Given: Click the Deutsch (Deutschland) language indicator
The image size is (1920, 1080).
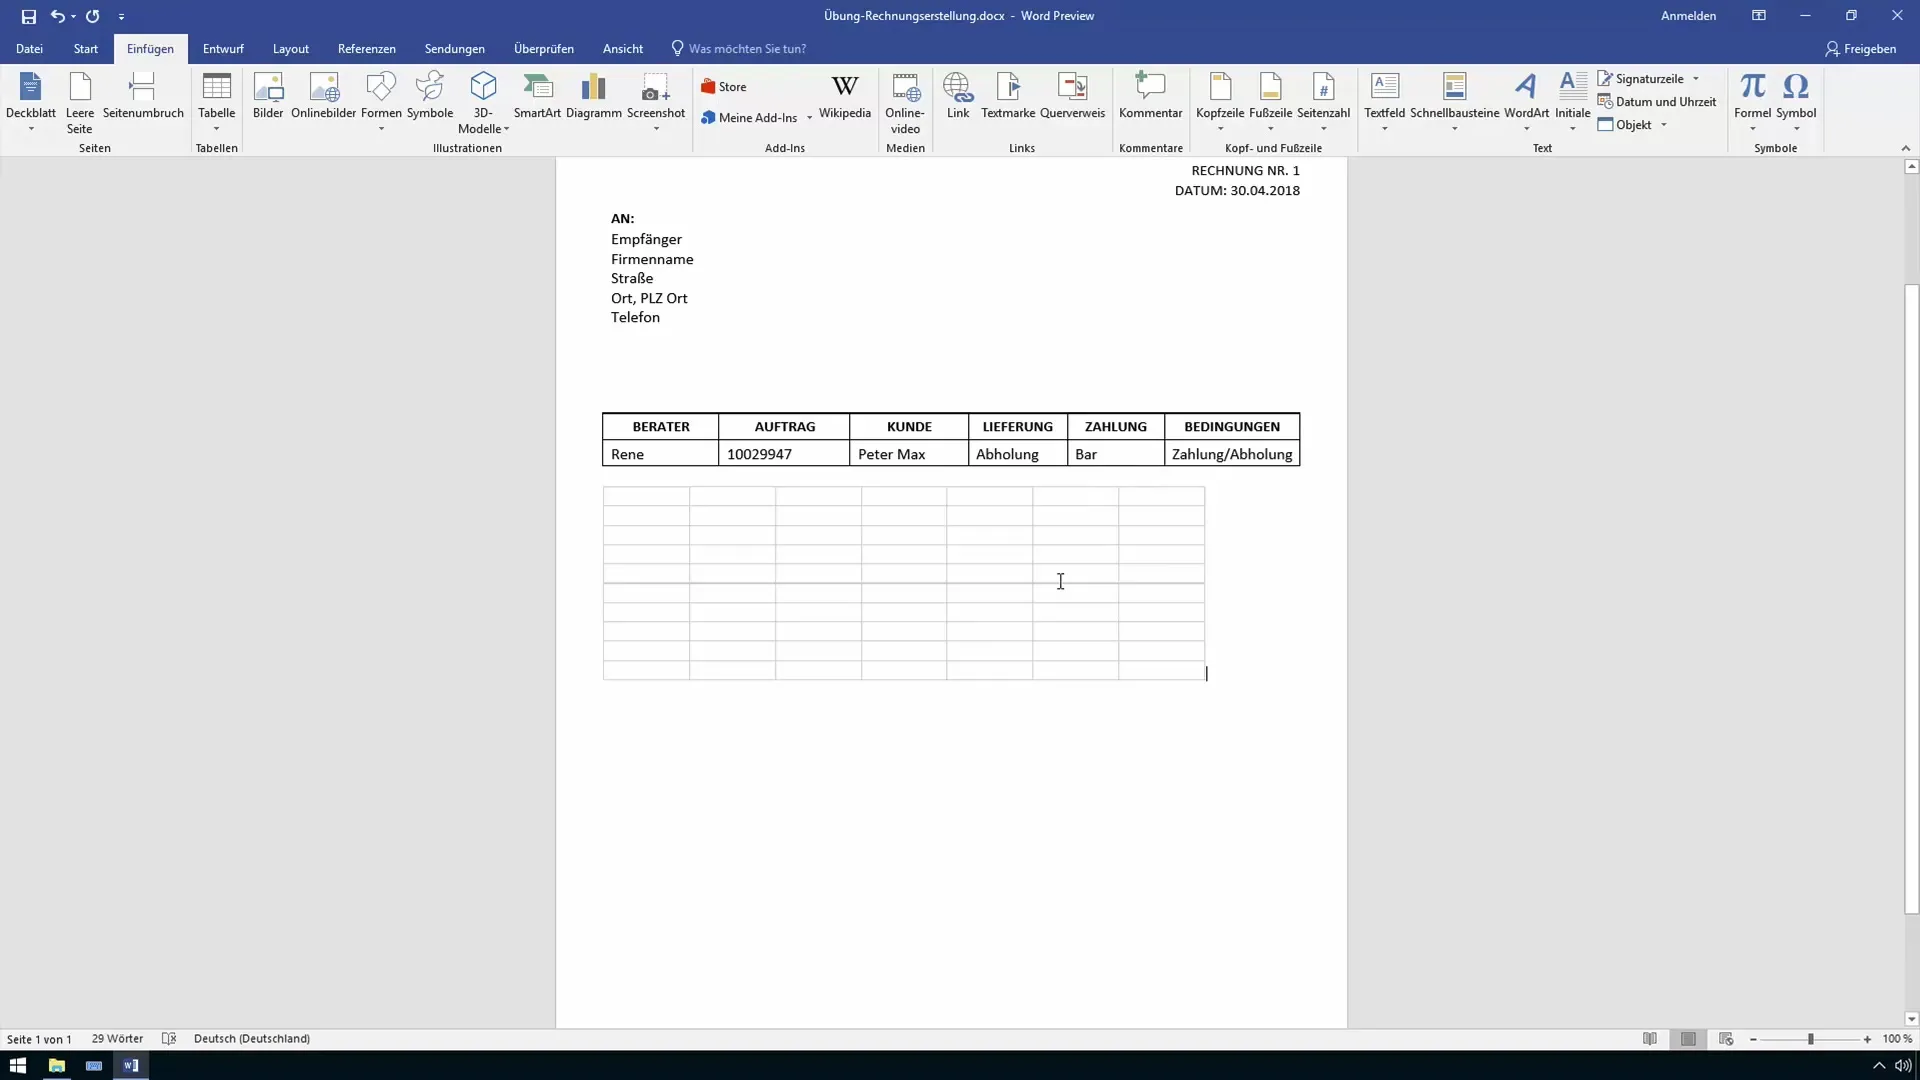Looking at the screenshot, I should (252, 1039).
